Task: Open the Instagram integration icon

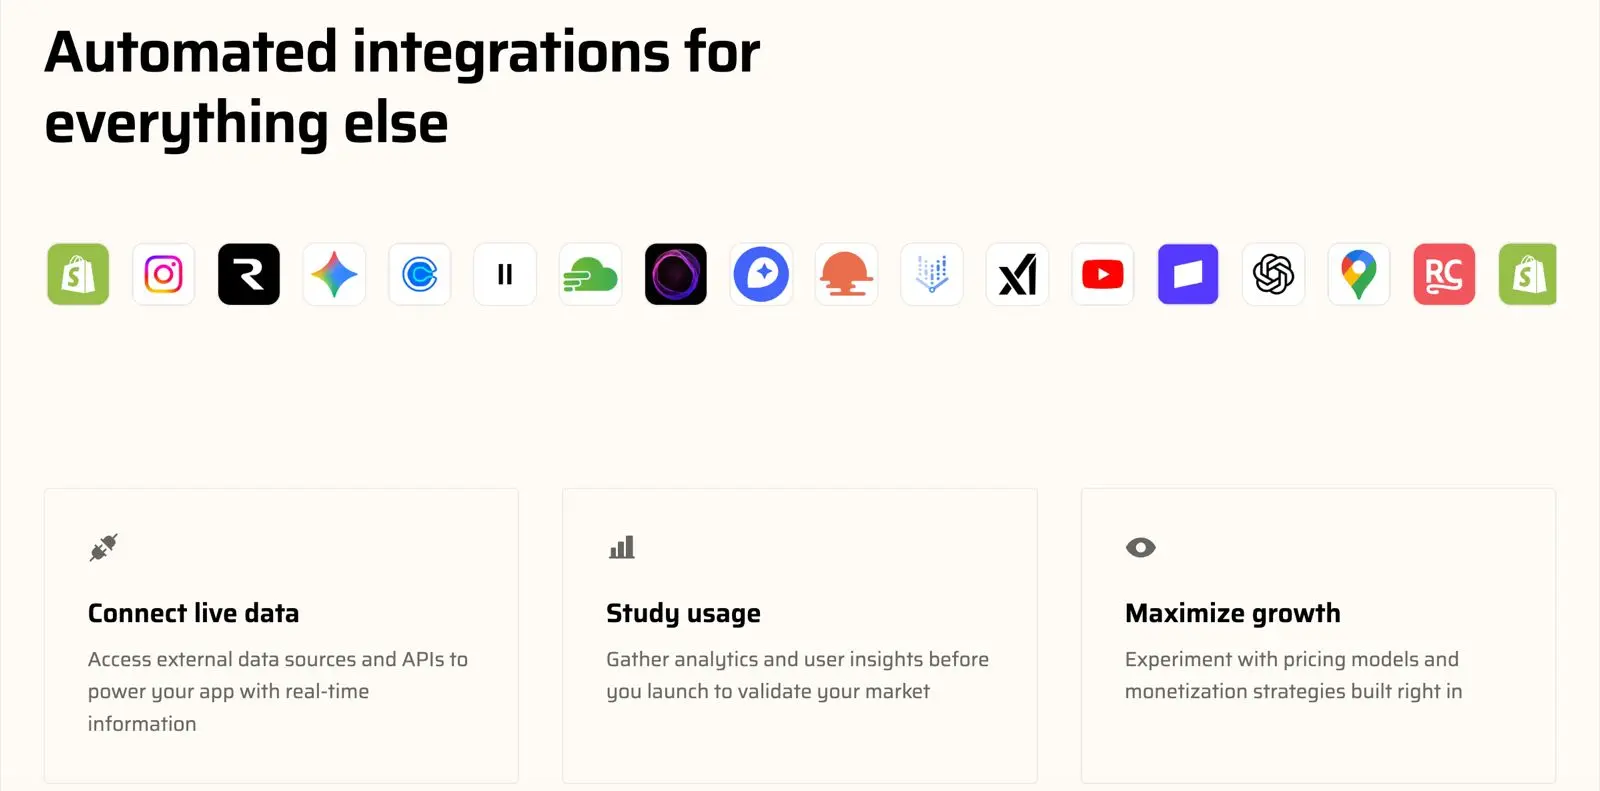Action: pos(163,274)
